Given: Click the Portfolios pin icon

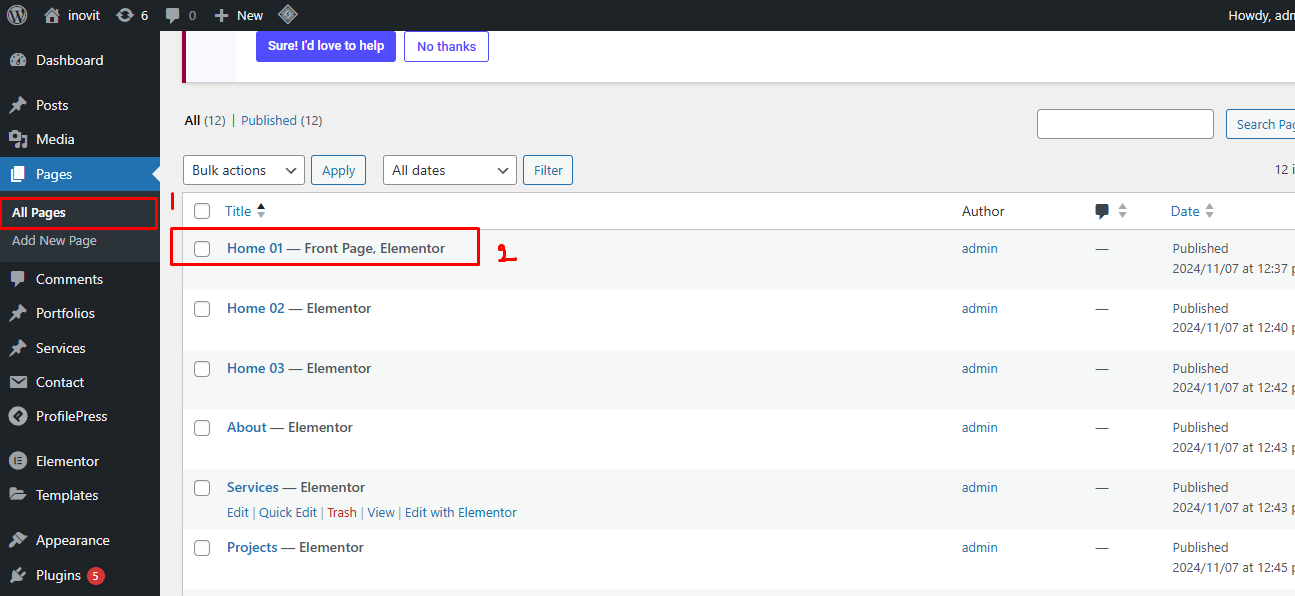Looking at the screenshot, I should (18, 313).
